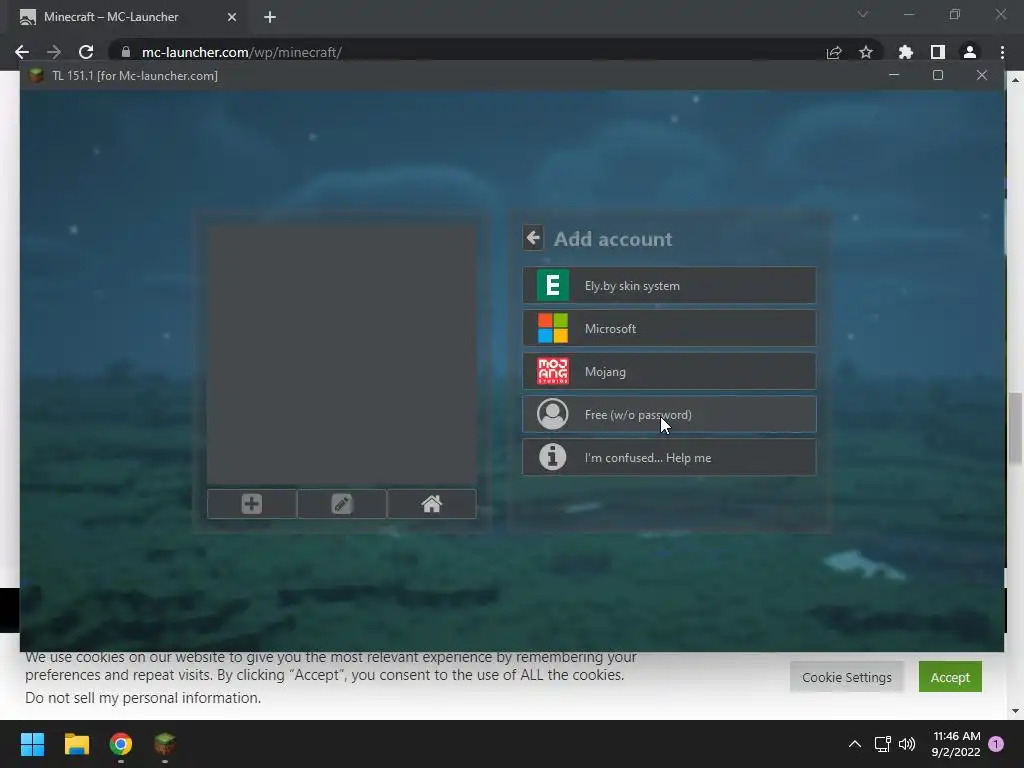Click the empty account list panel
Screen dimensions: 1024x768
[342, 355]
